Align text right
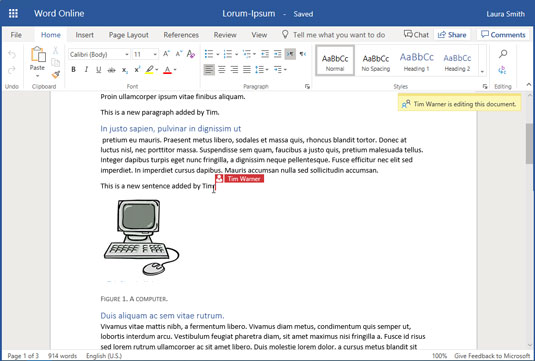The width and height of the screenshot is (535, 361). [x=234, y=70]
